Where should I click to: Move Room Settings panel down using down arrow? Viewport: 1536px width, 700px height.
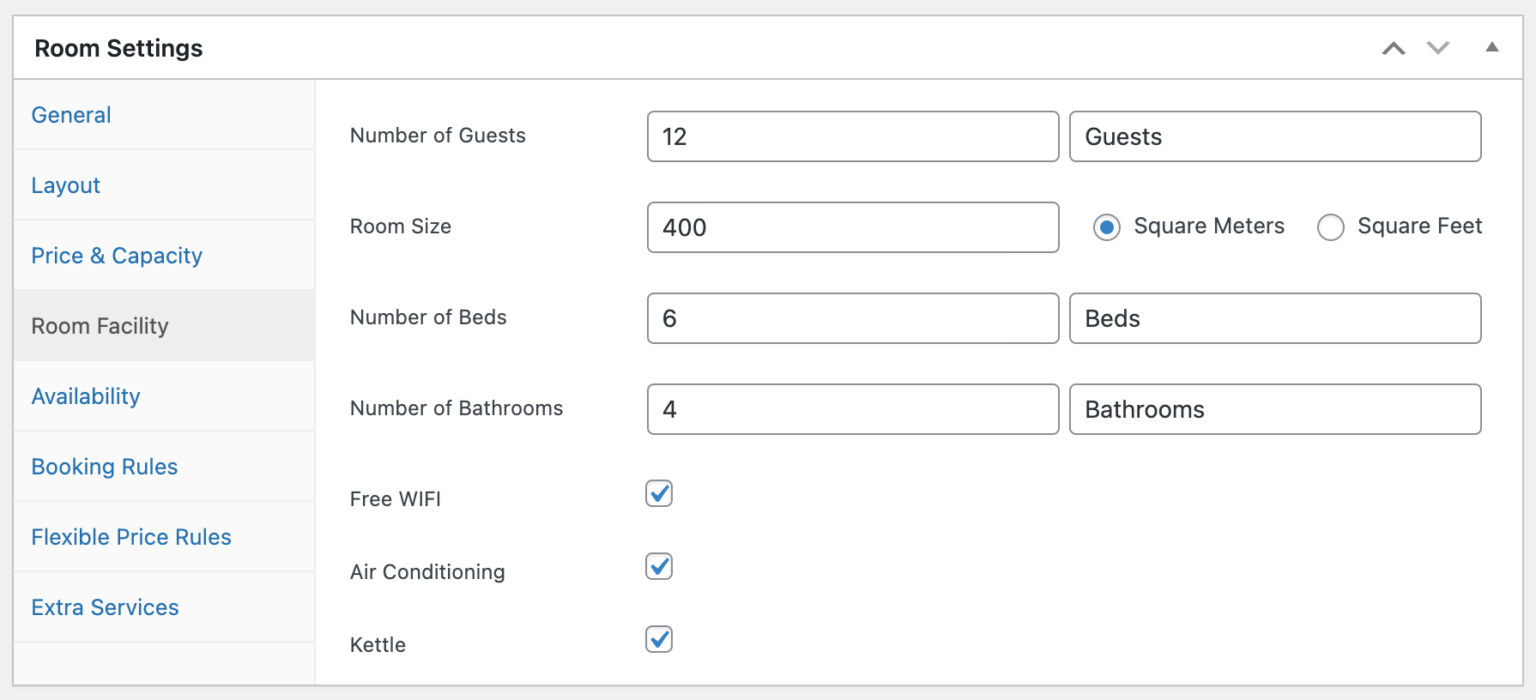click(1438, 47)
